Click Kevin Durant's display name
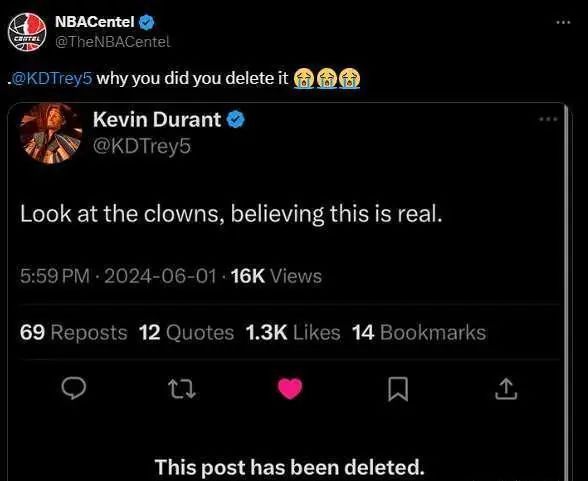 click(x=157, y=120)
